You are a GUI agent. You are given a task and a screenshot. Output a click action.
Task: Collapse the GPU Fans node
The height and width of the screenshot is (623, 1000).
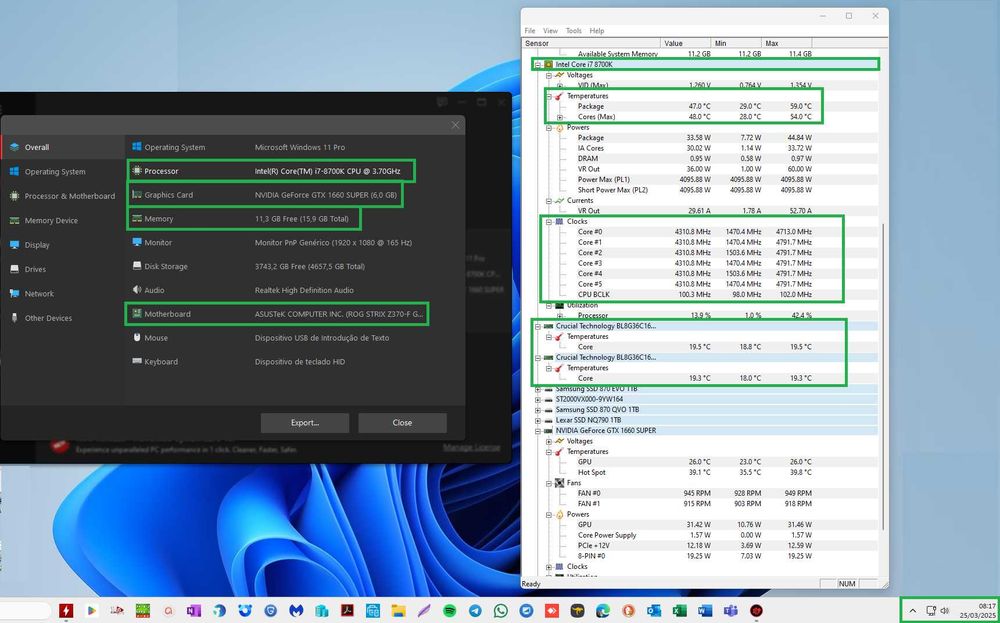[x=548, y=483]
